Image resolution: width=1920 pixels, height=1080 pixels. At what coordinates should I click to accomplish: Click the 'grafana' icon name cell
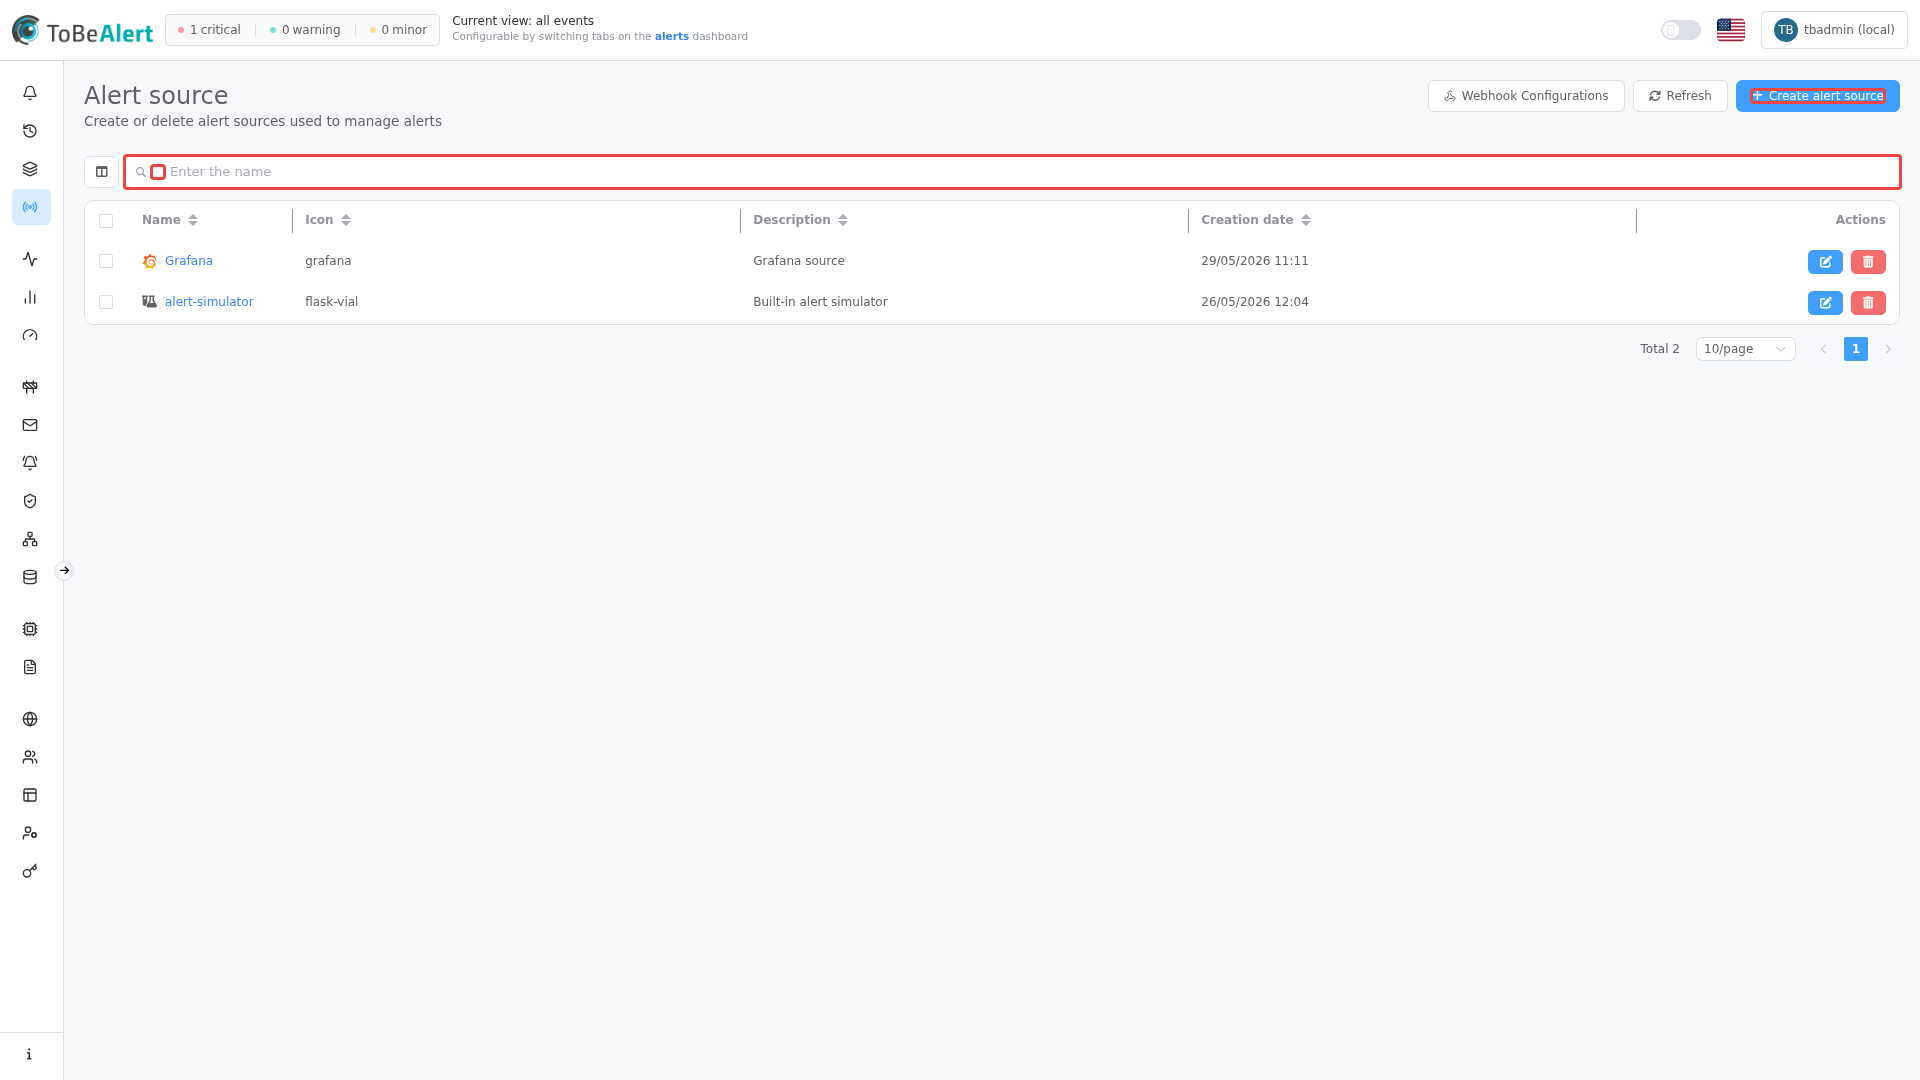point(328,261)
